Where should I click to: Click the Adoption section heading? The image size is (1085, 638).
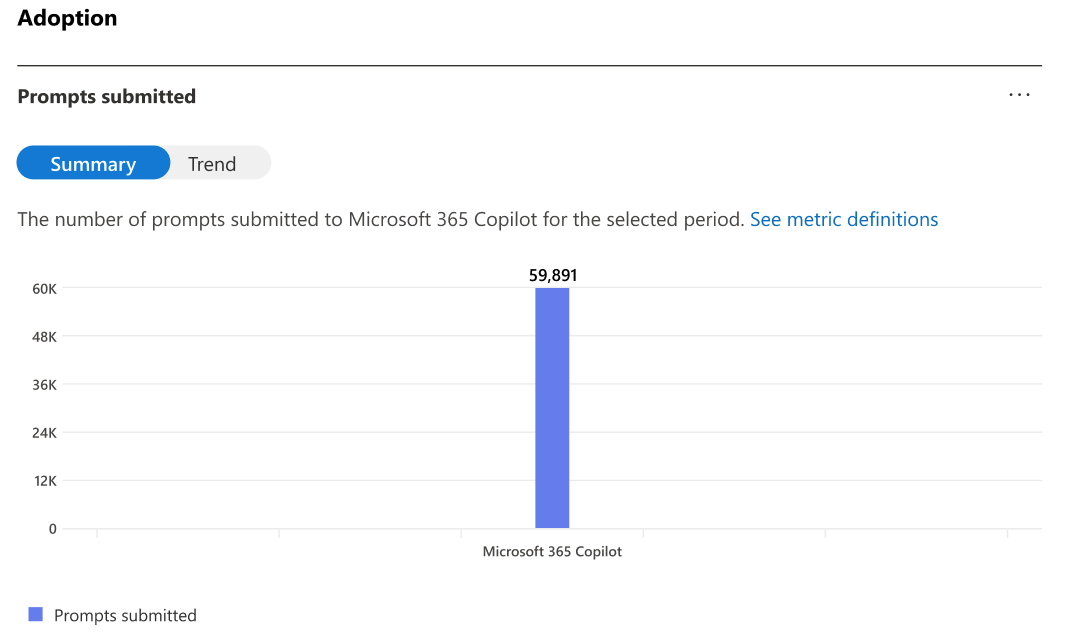67,18
